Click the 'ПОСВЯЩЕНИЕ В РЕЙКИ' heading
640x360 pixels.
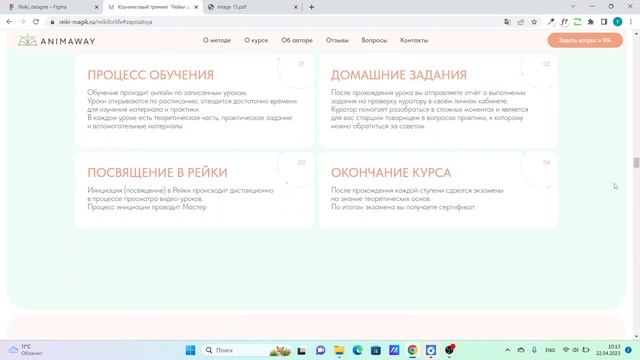[157, 172]
